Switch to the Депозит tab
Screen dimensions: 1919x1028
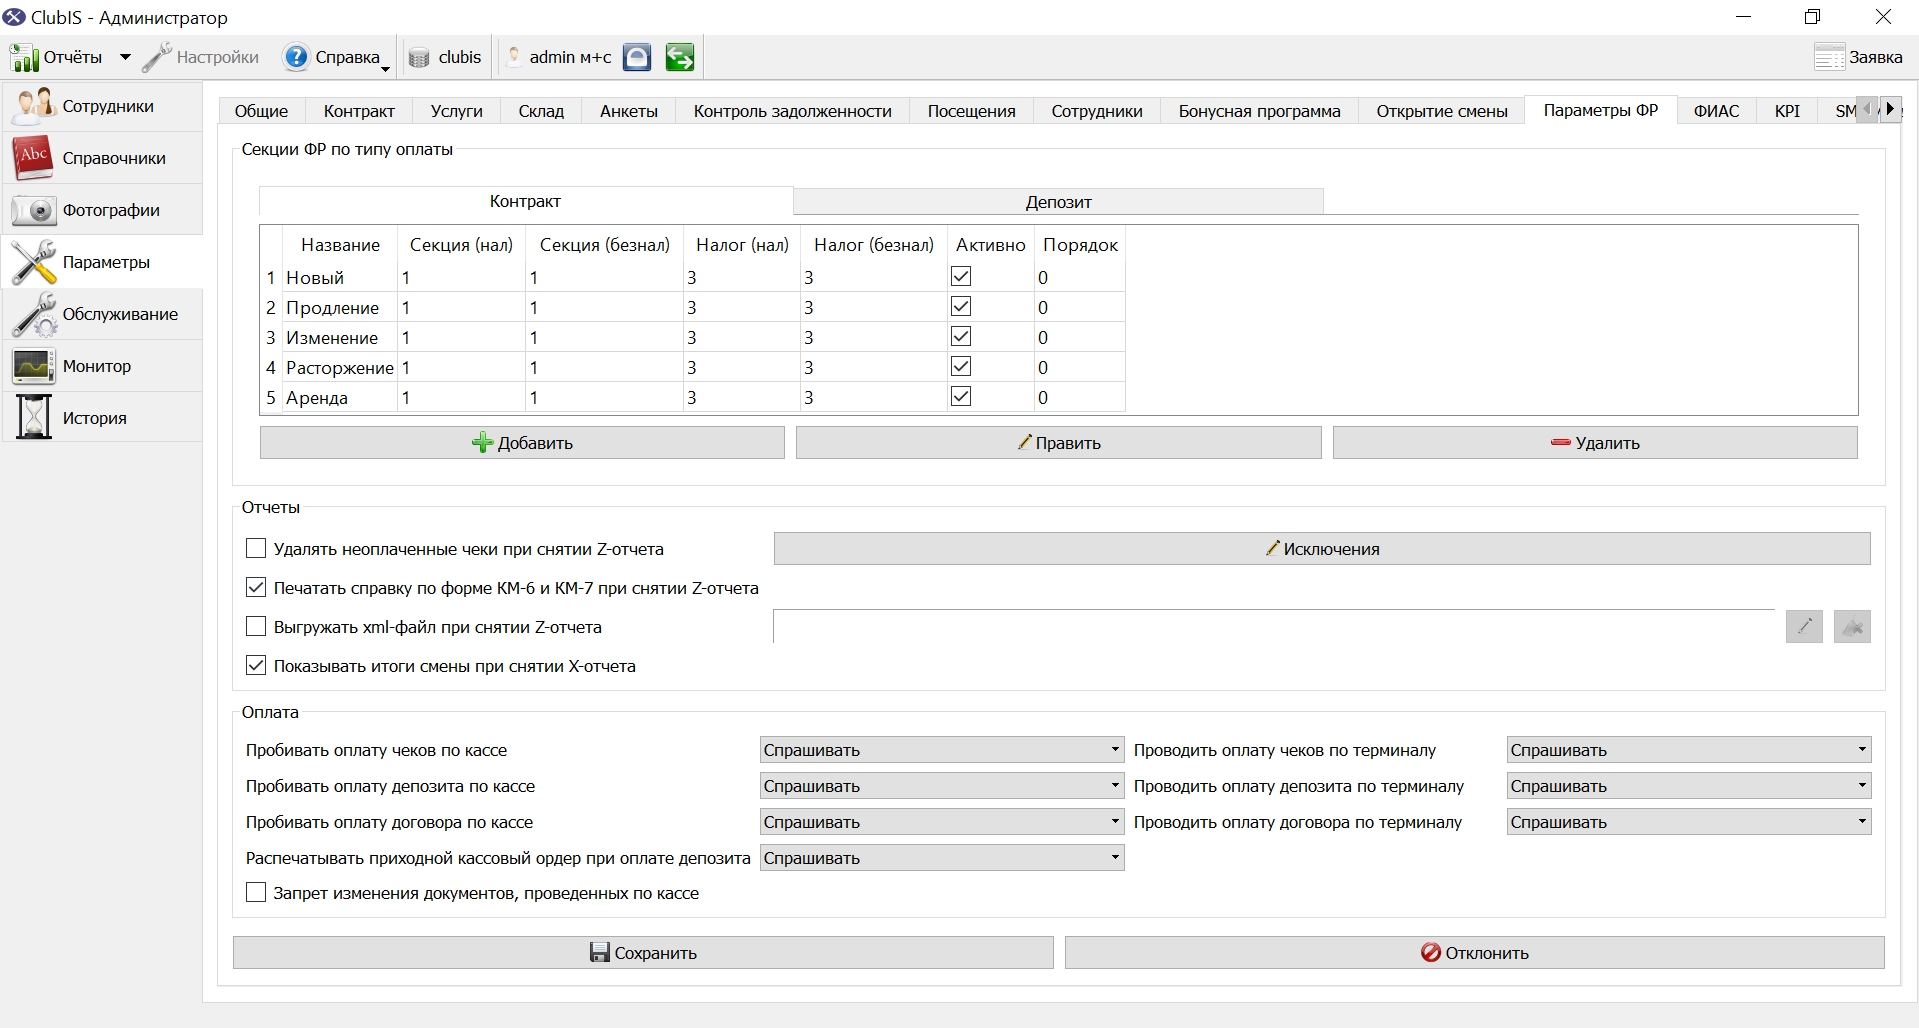[1058, 201]
